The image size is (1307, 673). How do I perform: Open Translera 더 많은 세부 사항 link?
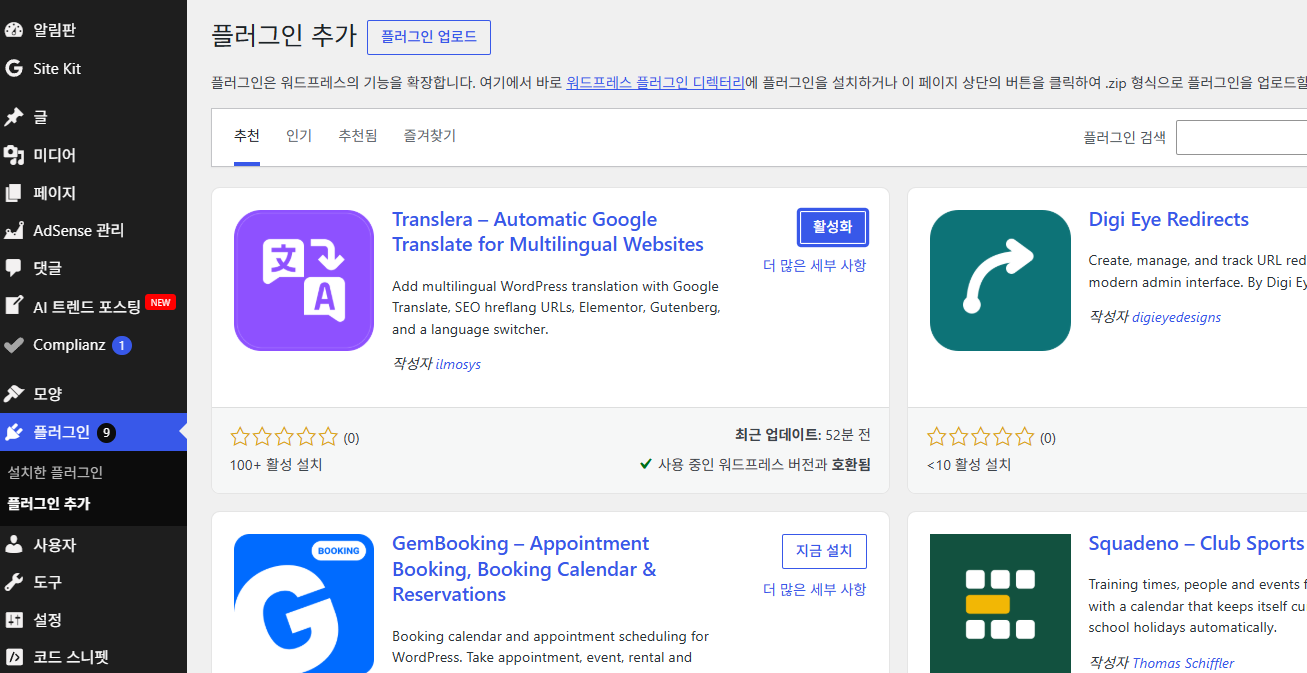click(x=815, y=266)
